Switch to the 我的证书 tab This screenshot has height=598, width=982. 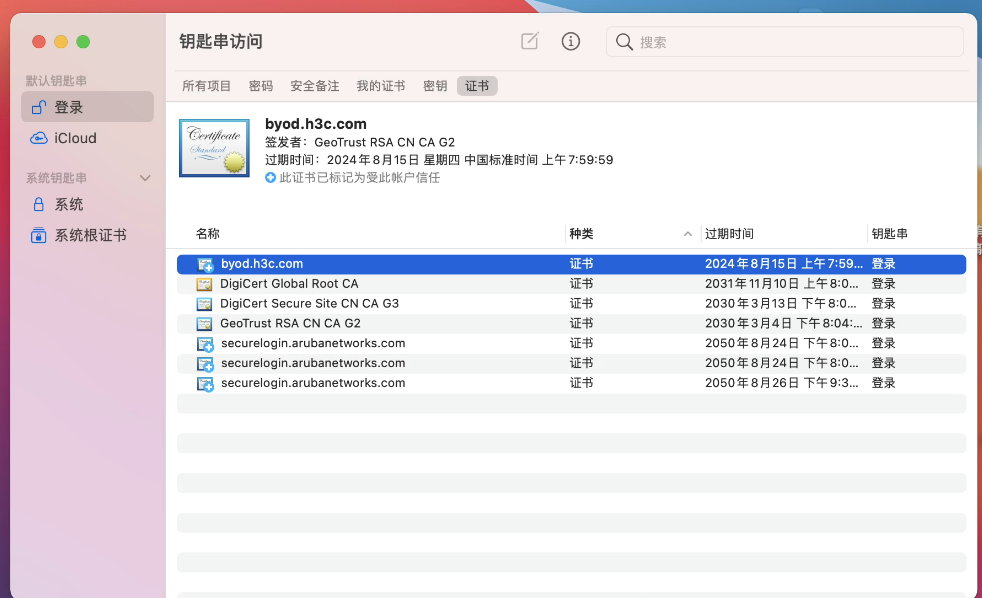click(381, 86)
